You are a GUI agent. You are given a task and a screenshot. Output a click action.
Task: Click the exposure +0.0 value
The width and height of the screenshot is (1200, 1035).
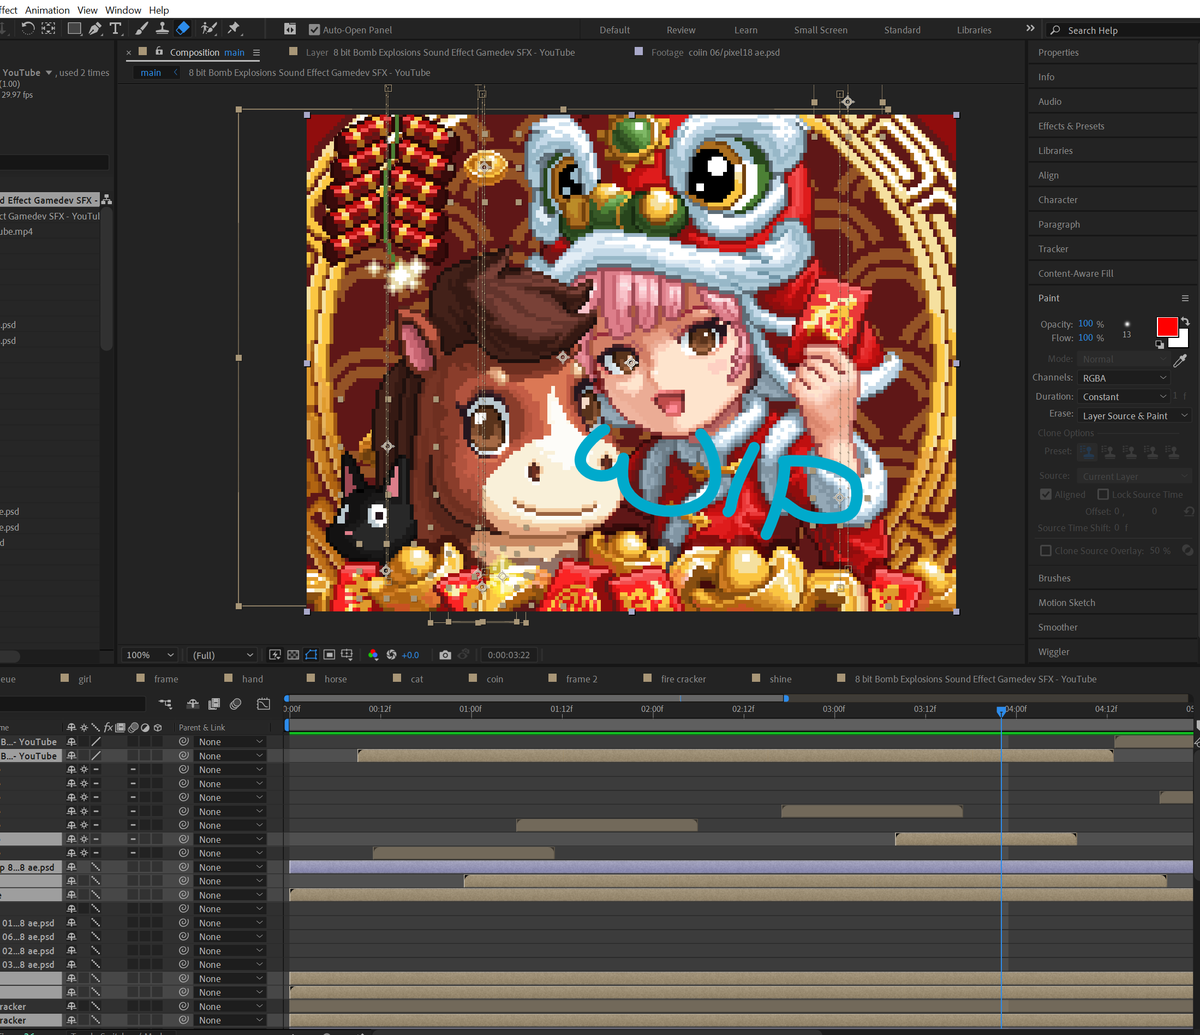(x=410, y=655)
